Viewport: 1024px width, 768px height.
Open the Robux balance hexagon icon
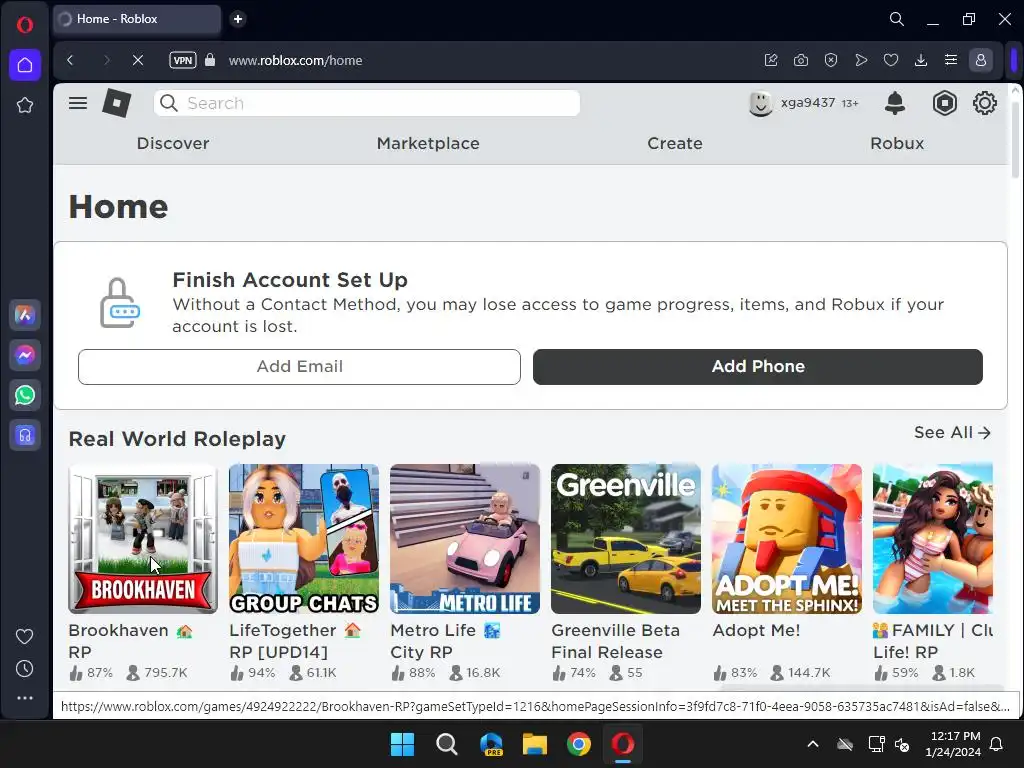pyautogui.click(x=944, y=103)
